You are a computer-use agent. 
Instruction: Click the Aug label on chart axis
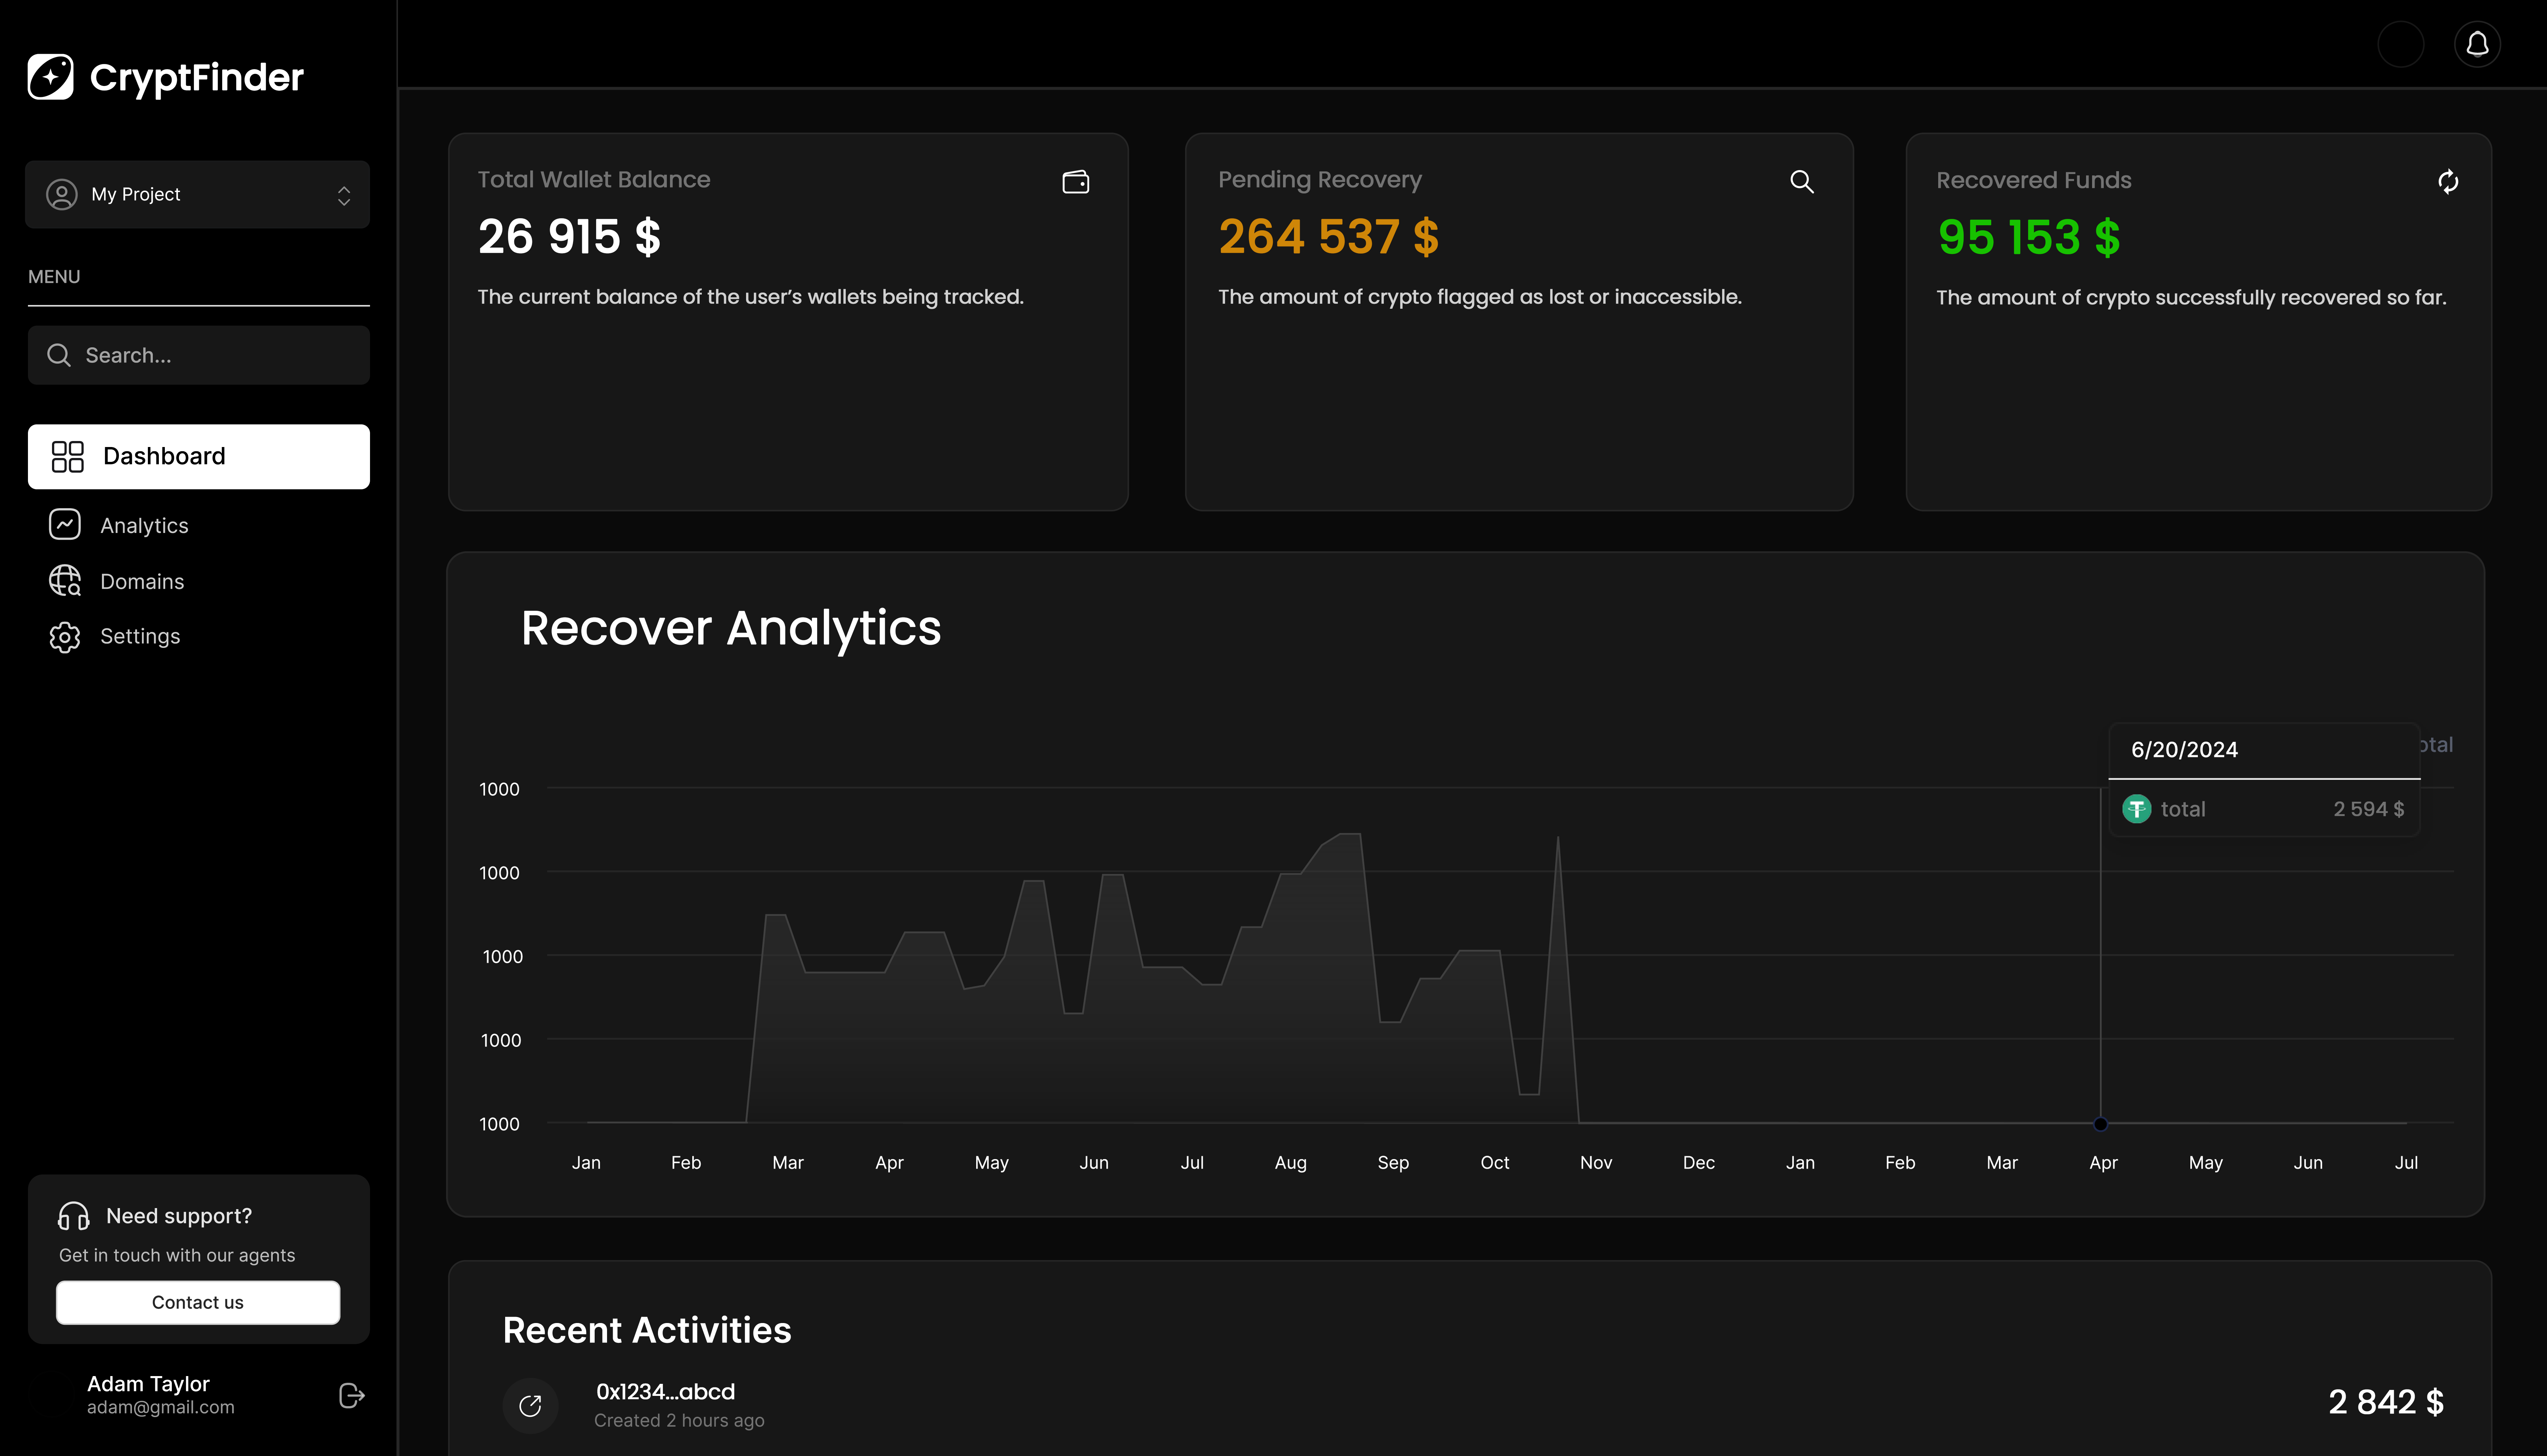click(x=1291, y=1163)
